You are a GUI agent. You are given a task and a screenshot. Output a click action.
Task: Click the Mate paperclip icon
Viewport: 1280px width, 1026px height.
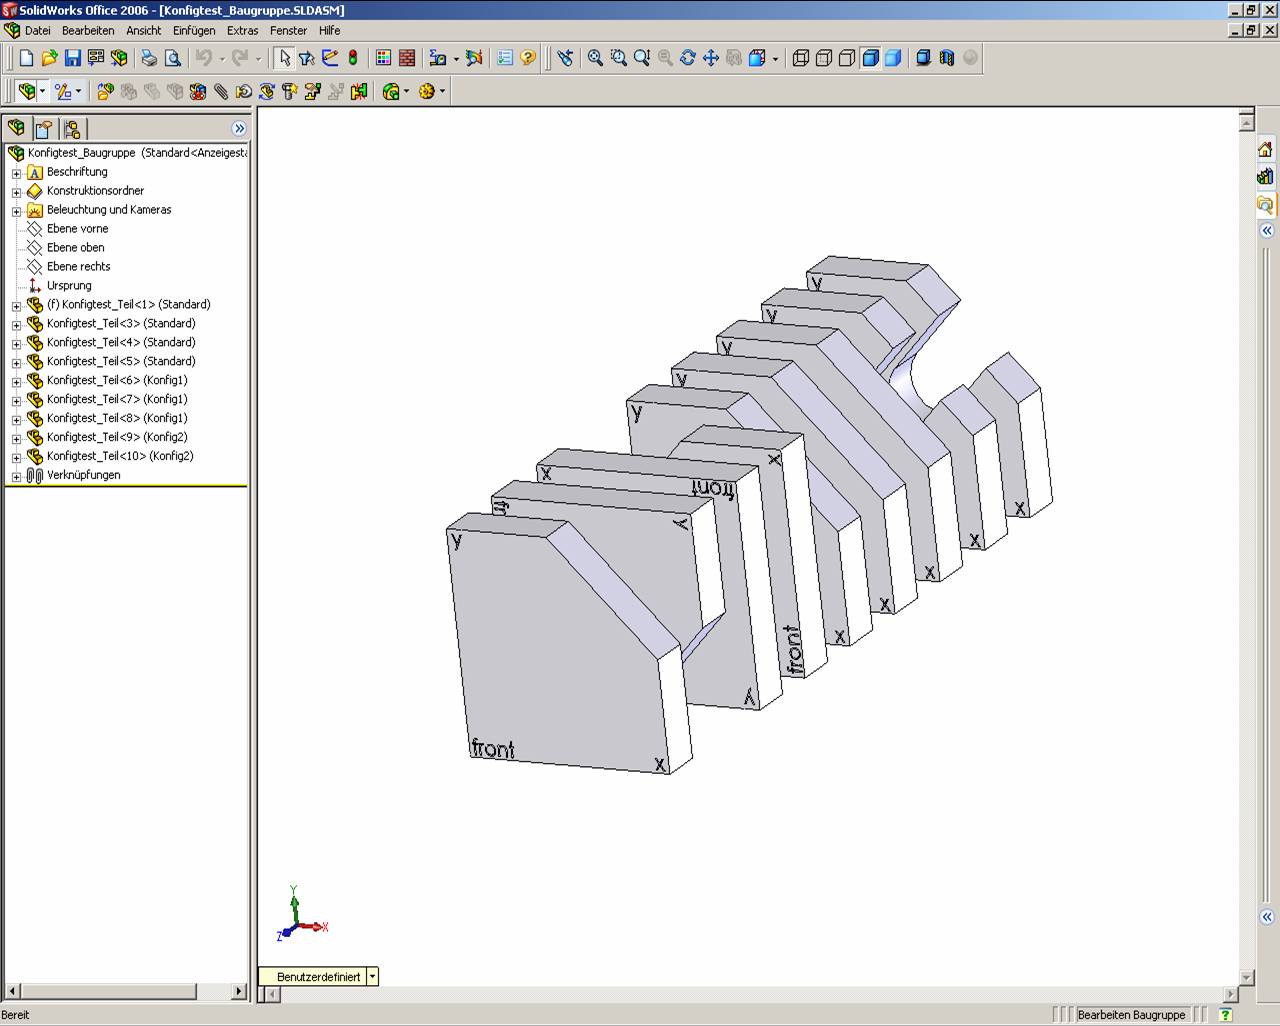pos(221,92)
